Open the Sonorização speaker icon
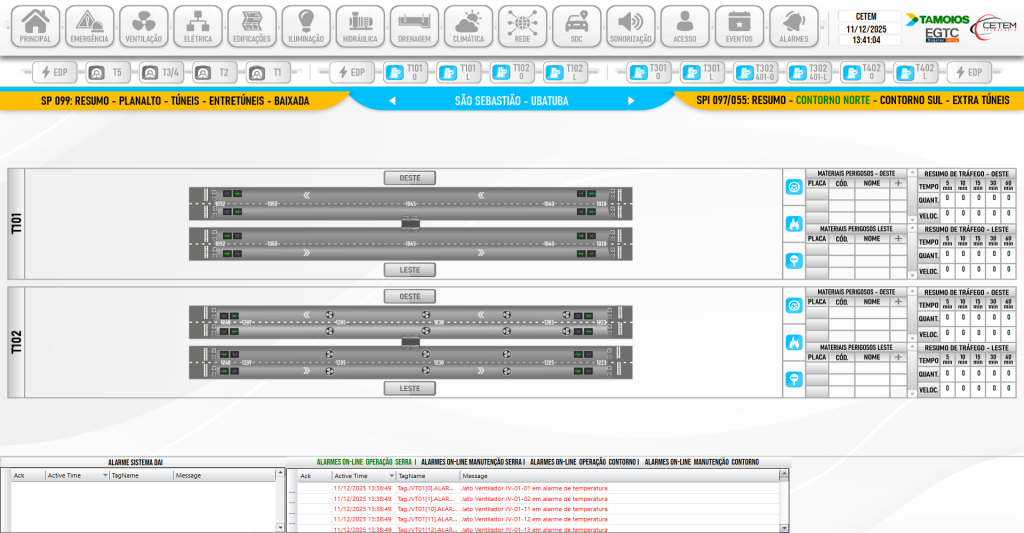This screenshot has width=1024, height=533. (x=630, y=25)
